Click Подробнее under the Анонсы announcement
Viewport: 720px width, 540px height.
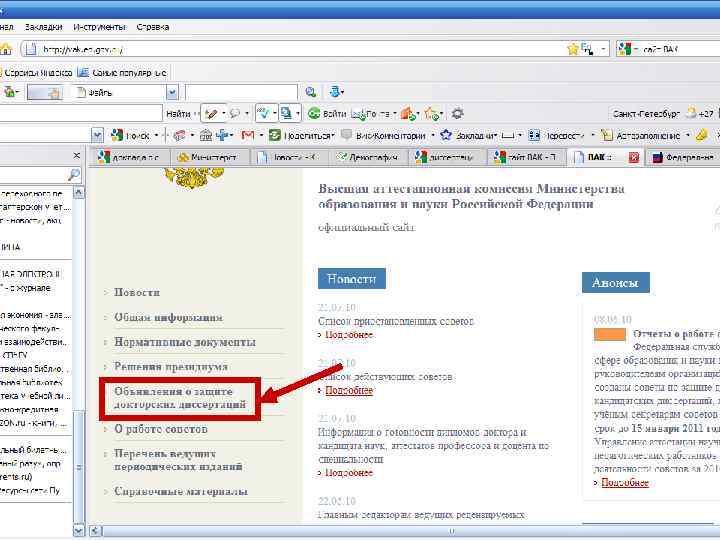click(x=625, y=483)
